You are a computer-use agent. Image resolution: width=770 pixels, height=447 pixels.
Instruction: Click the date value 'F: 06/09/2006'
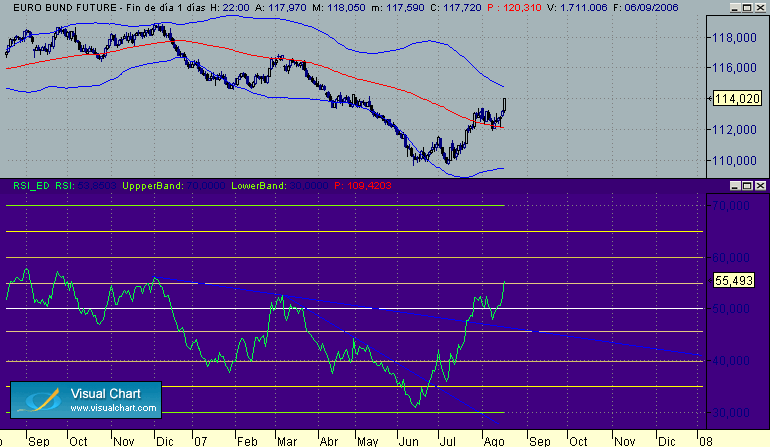(646, 8)
